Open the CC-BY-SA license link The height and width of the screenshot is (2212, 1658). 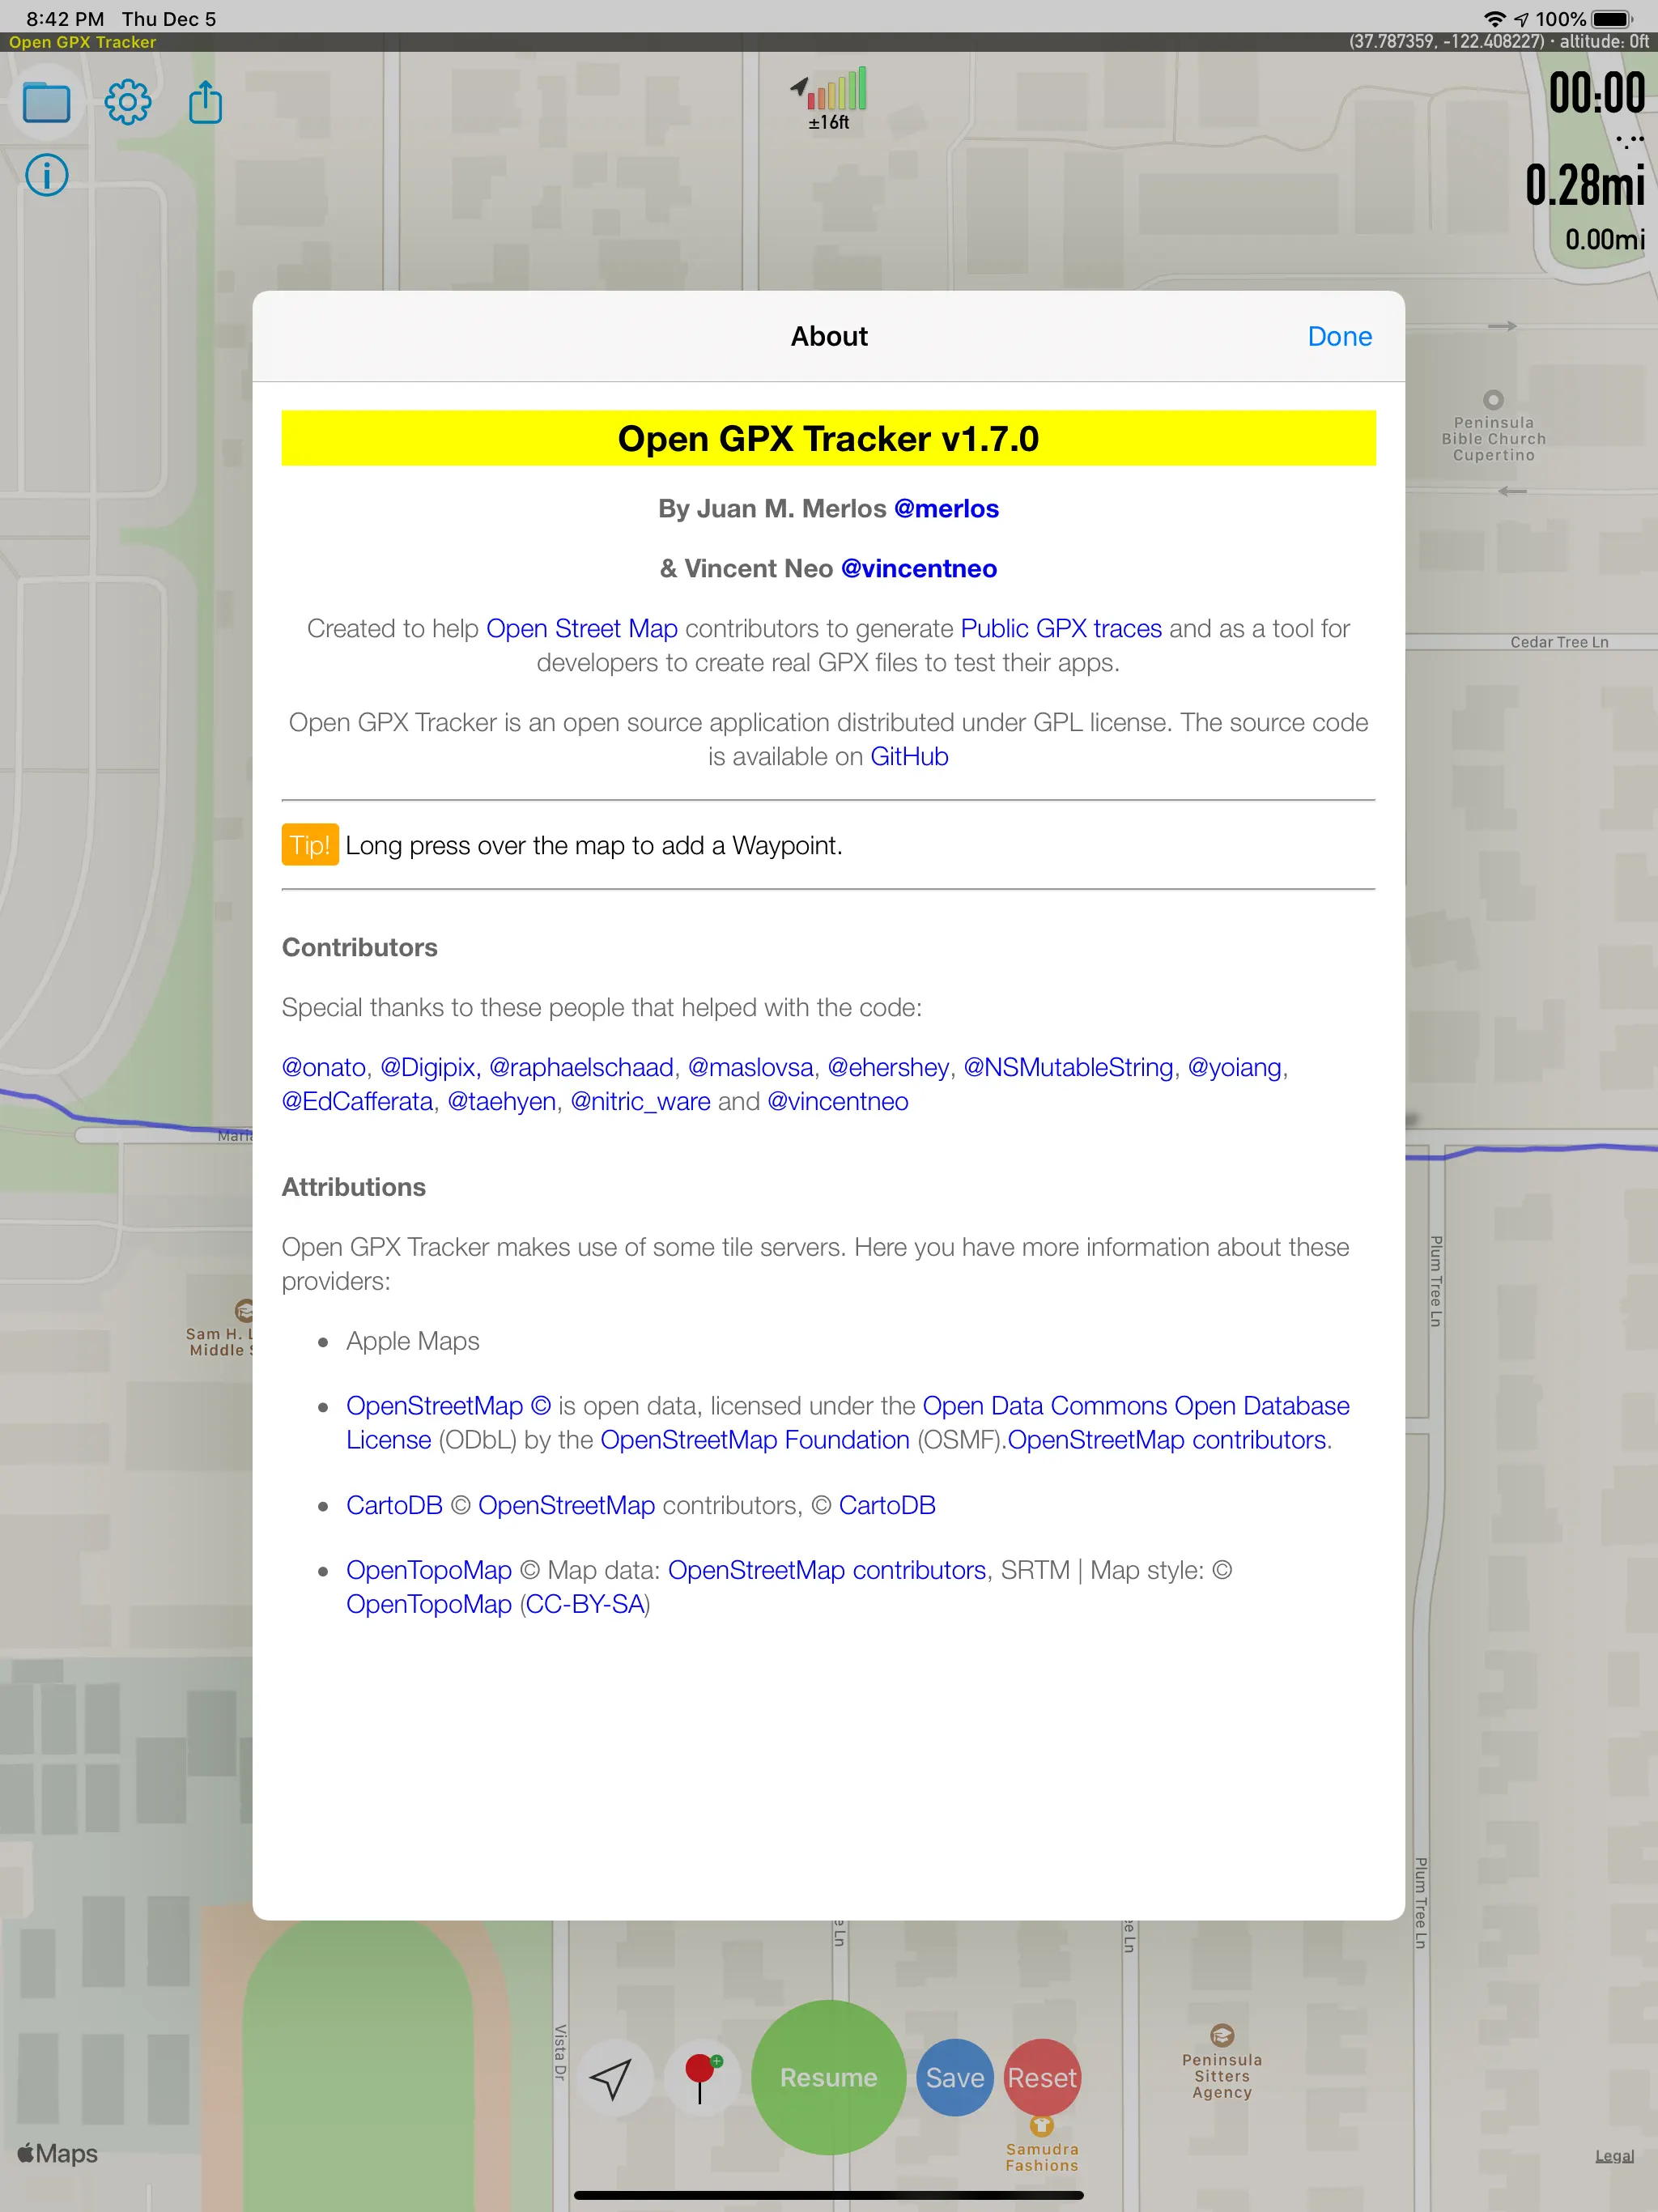tap(585, 1605)
